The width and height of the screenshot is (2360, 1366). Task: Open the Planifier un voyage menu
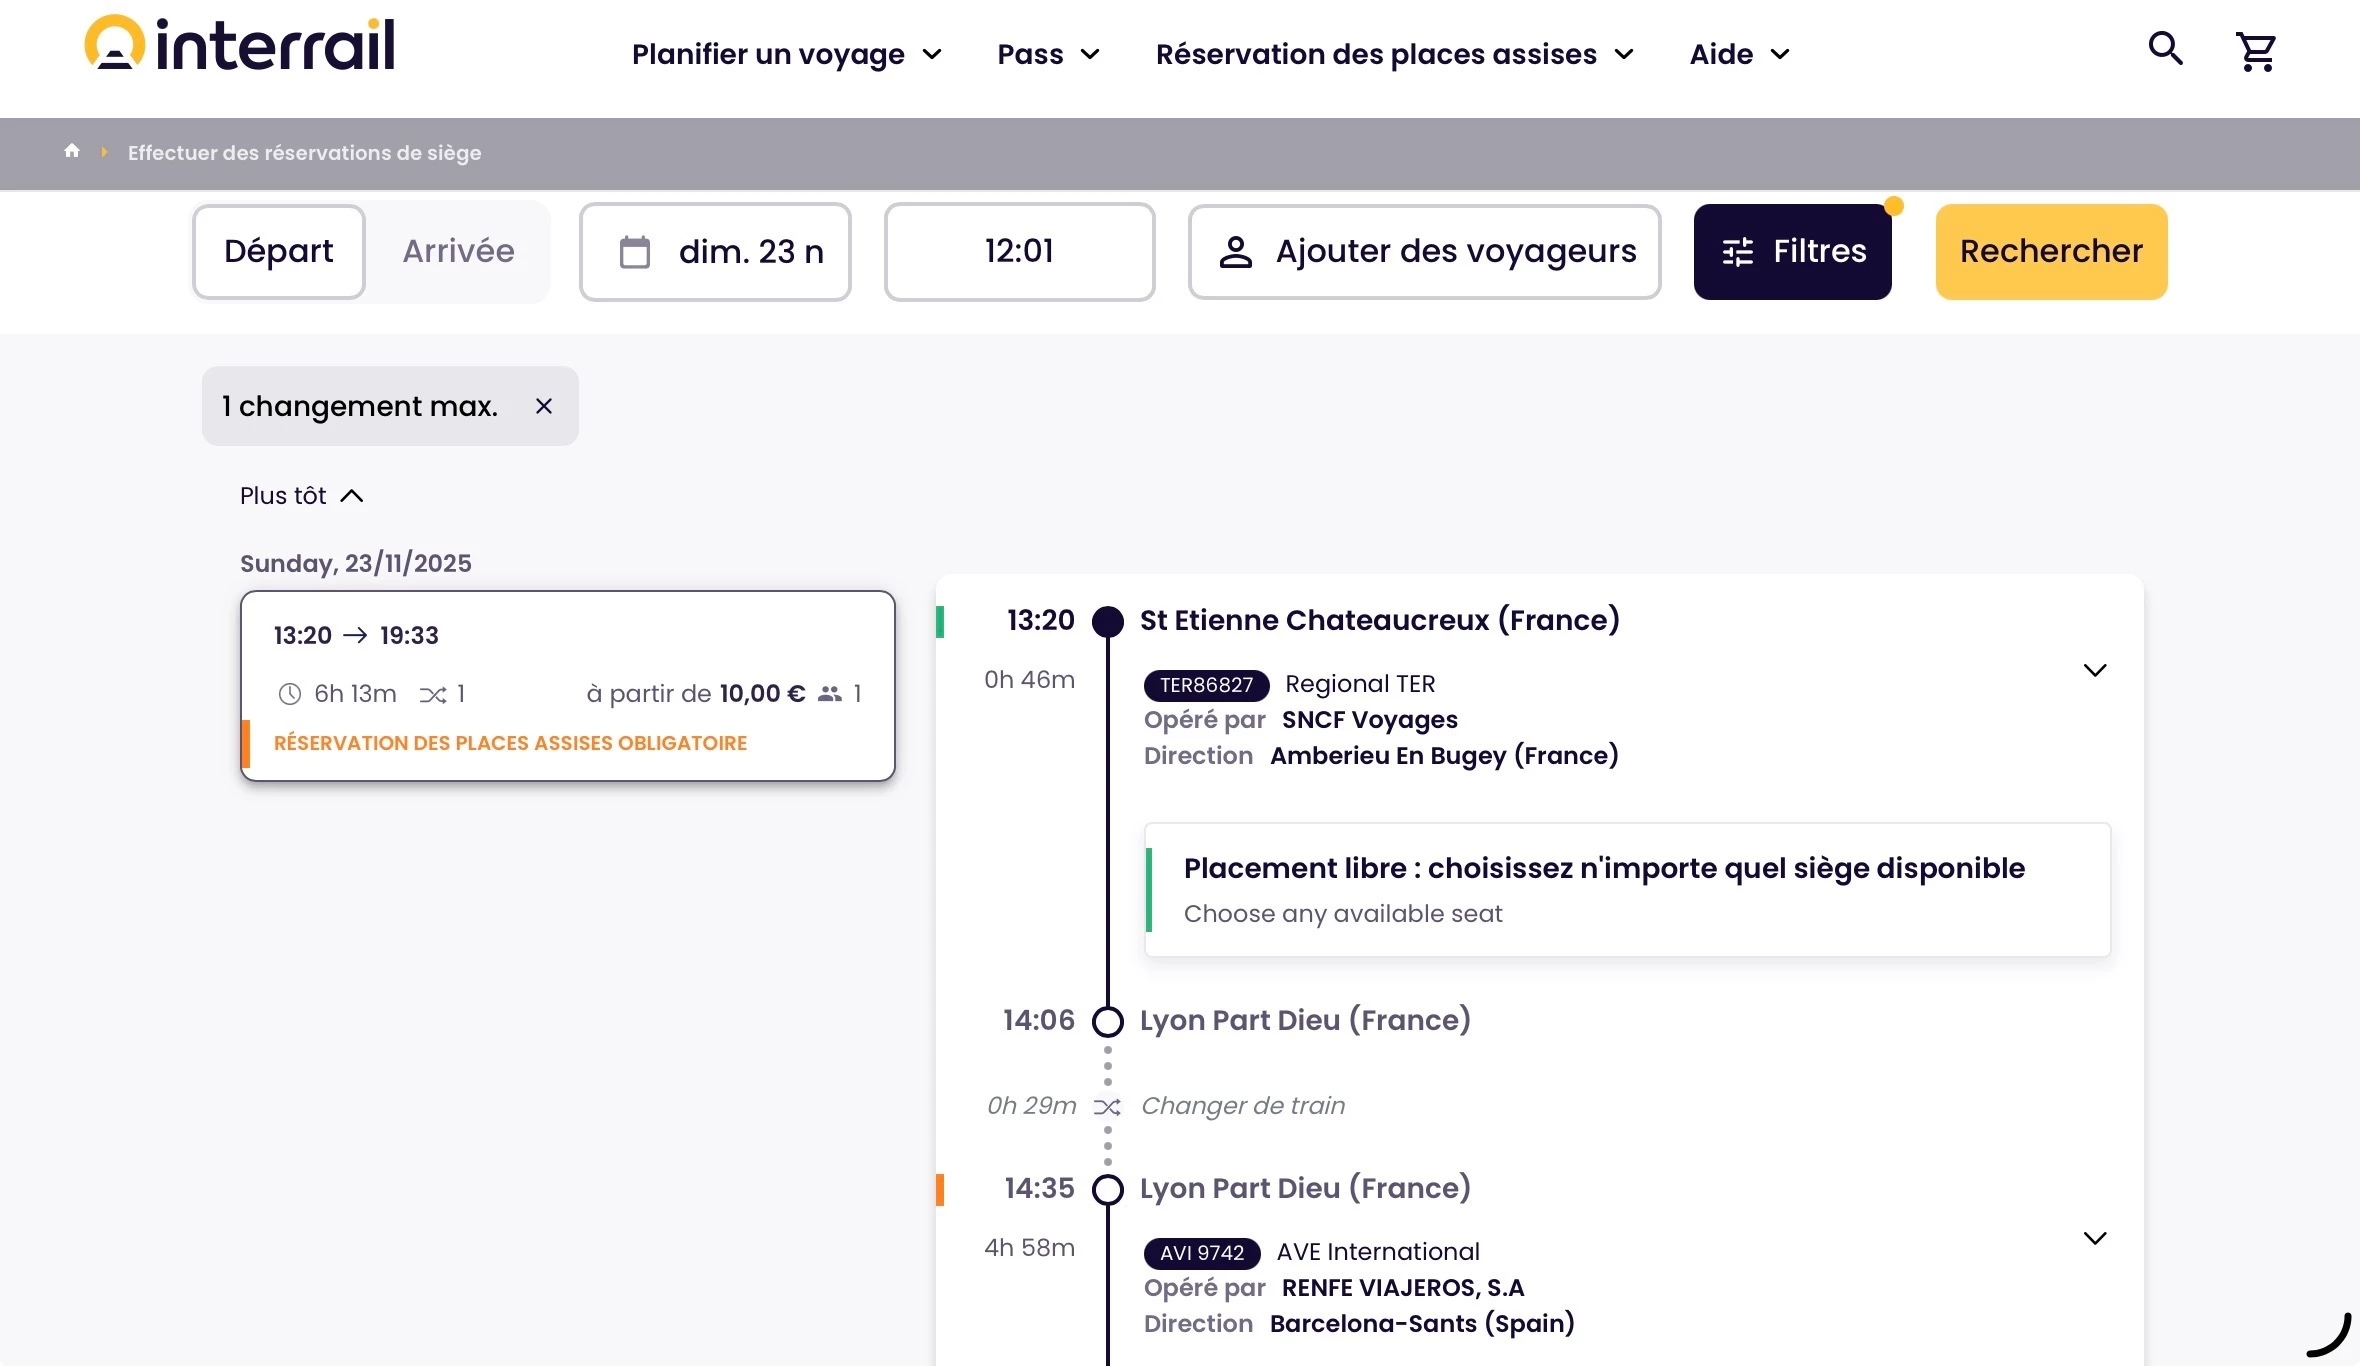point(786,54)
